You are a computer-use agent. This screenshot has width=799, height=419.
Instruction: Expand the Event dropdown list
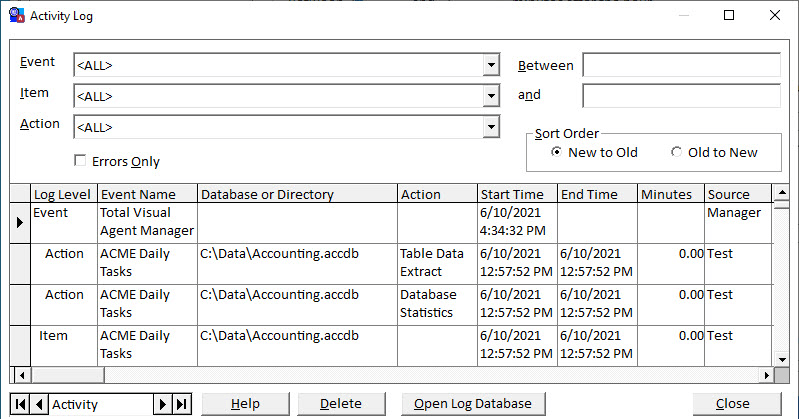click(x=490, y=65)
